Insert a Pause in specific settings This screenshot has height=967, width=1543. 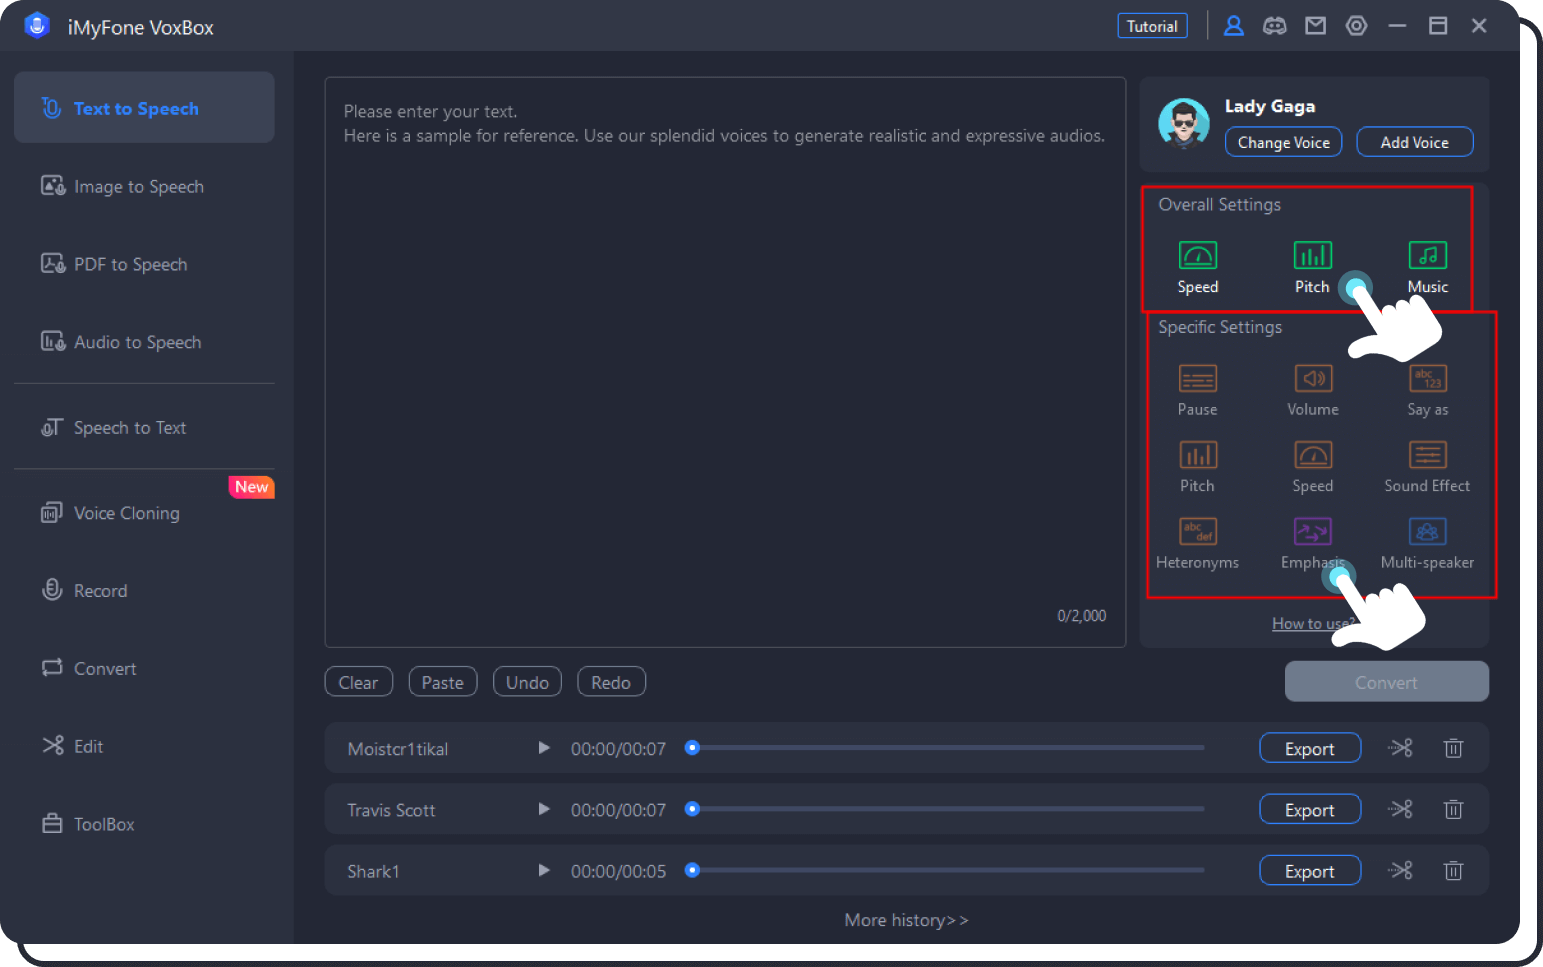(x=1197, y=391)
